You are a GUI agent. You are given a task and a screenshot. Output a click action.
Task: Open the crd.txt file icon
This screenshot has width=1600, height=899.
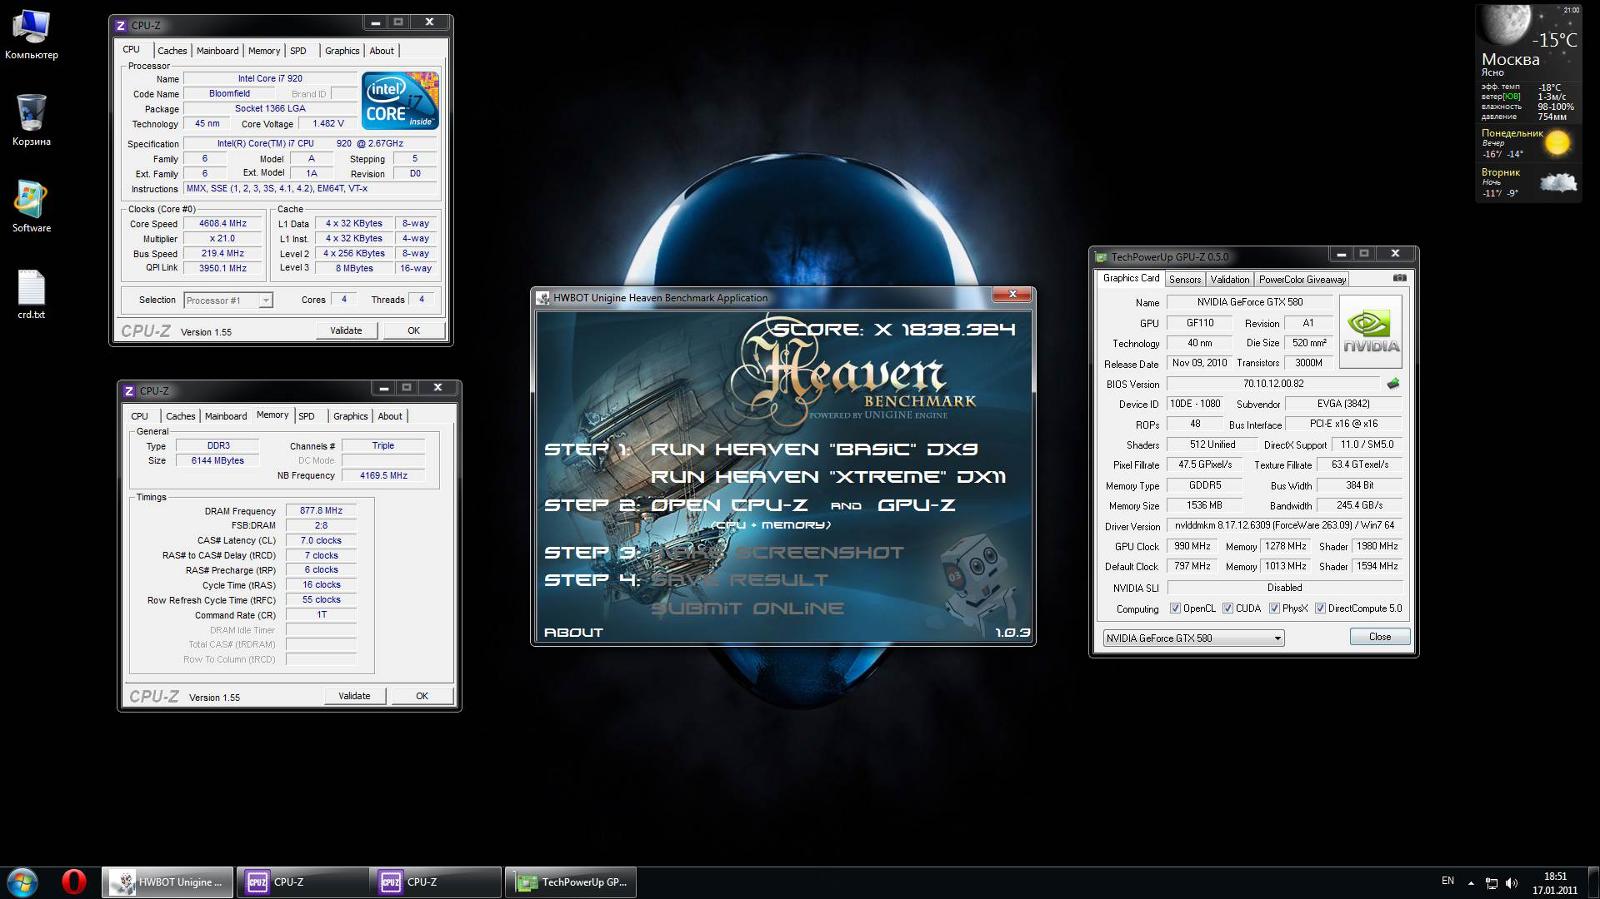[31, 294]
